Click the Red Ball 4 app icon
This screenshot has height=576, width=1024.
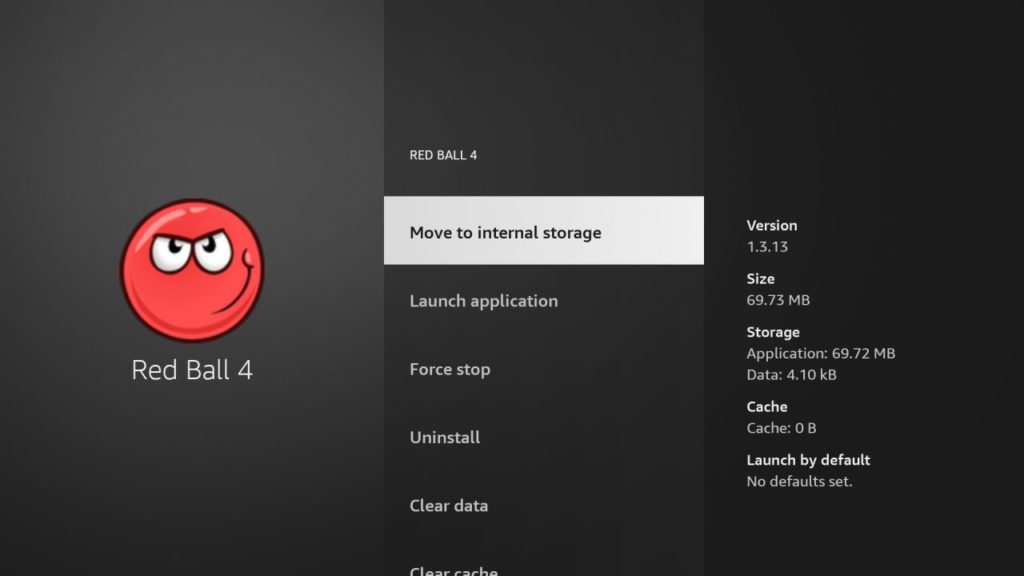coord(192,270)
